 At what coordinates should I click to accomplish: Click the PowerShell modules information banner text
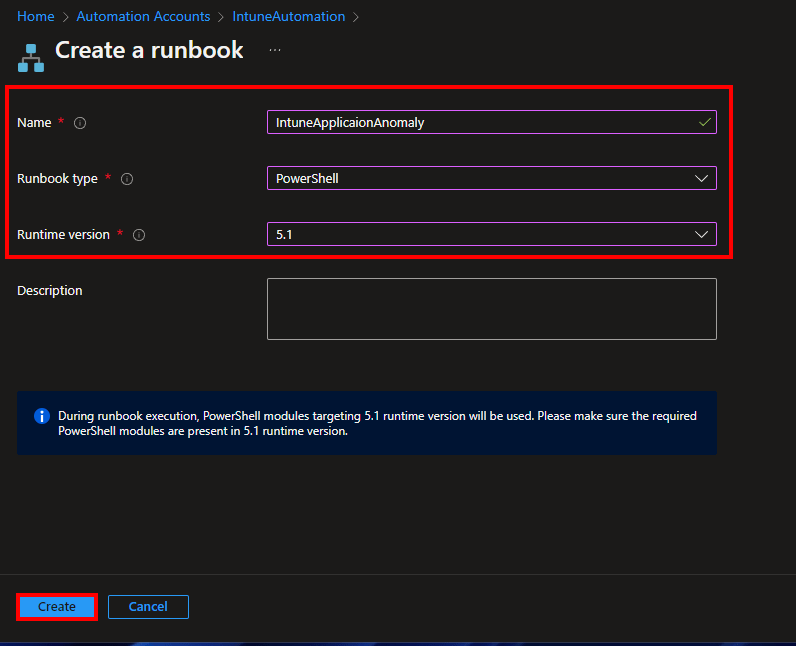pyautogui.click(x=377, y=423)
